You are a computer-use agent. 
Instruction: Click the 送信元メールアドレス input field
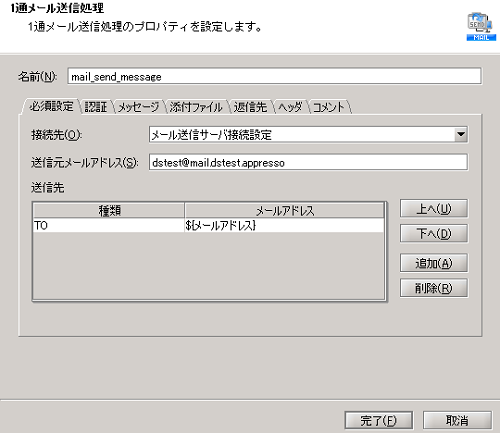tap(308, 162)
